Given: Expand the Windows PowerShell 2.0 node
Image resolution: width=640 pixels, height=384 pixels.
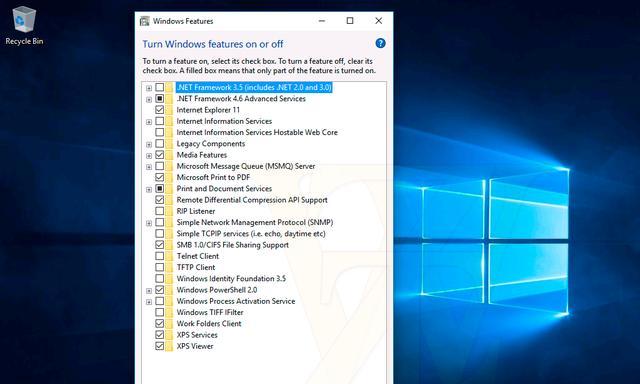Looking at the screenshot, I should click(149, 291).
